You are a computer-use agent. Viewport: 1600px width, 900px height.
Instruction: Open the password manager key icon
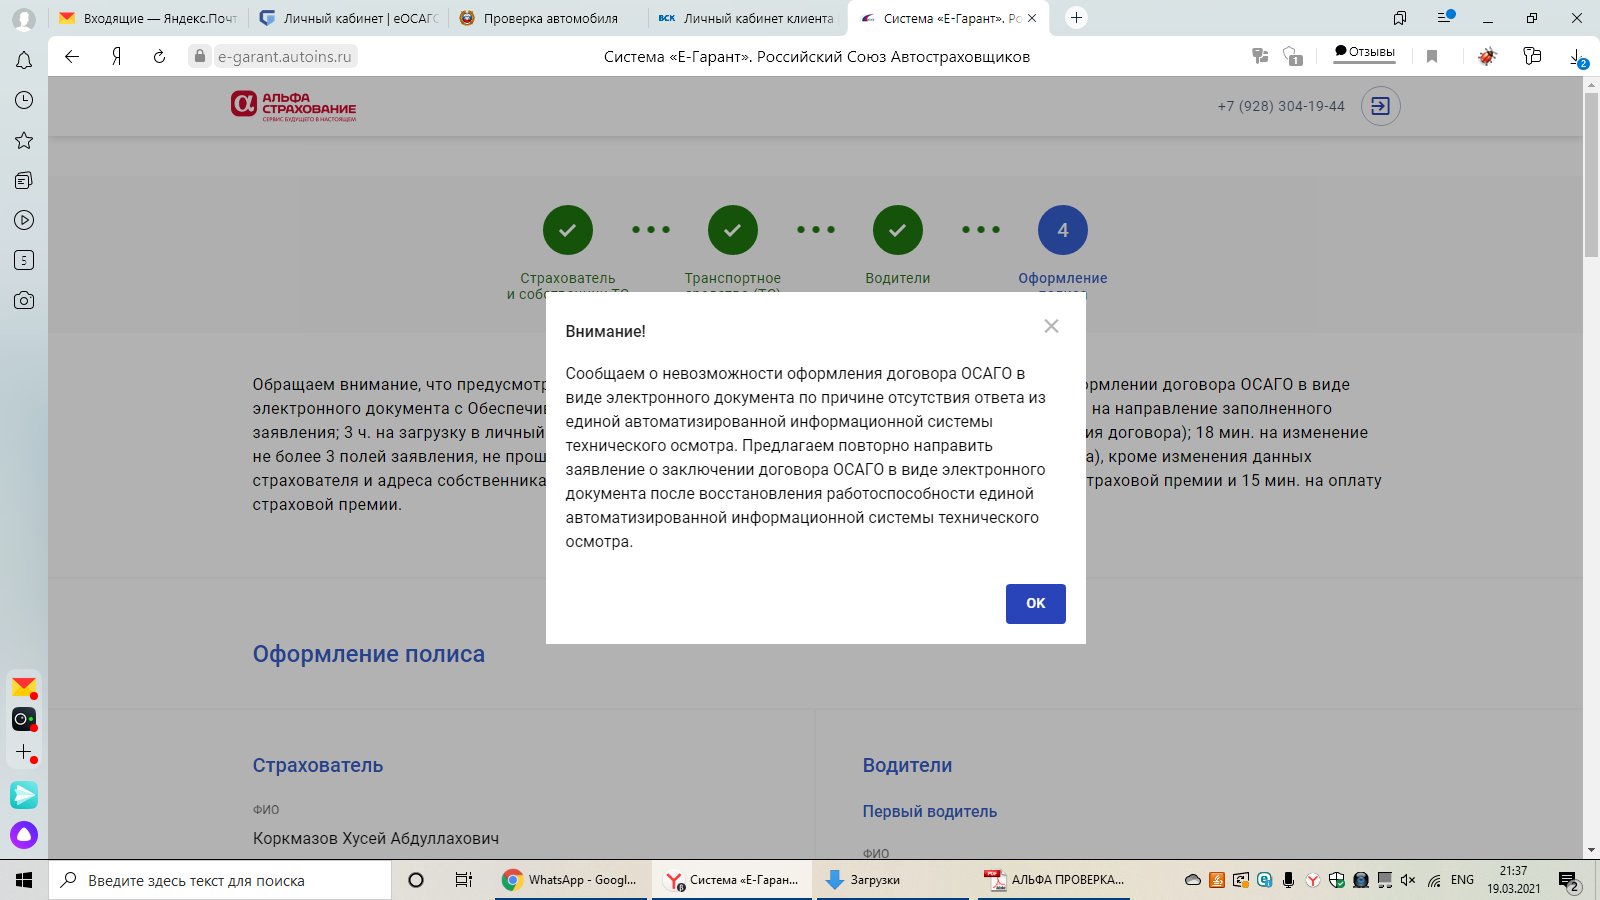(x=1260, y=56)
